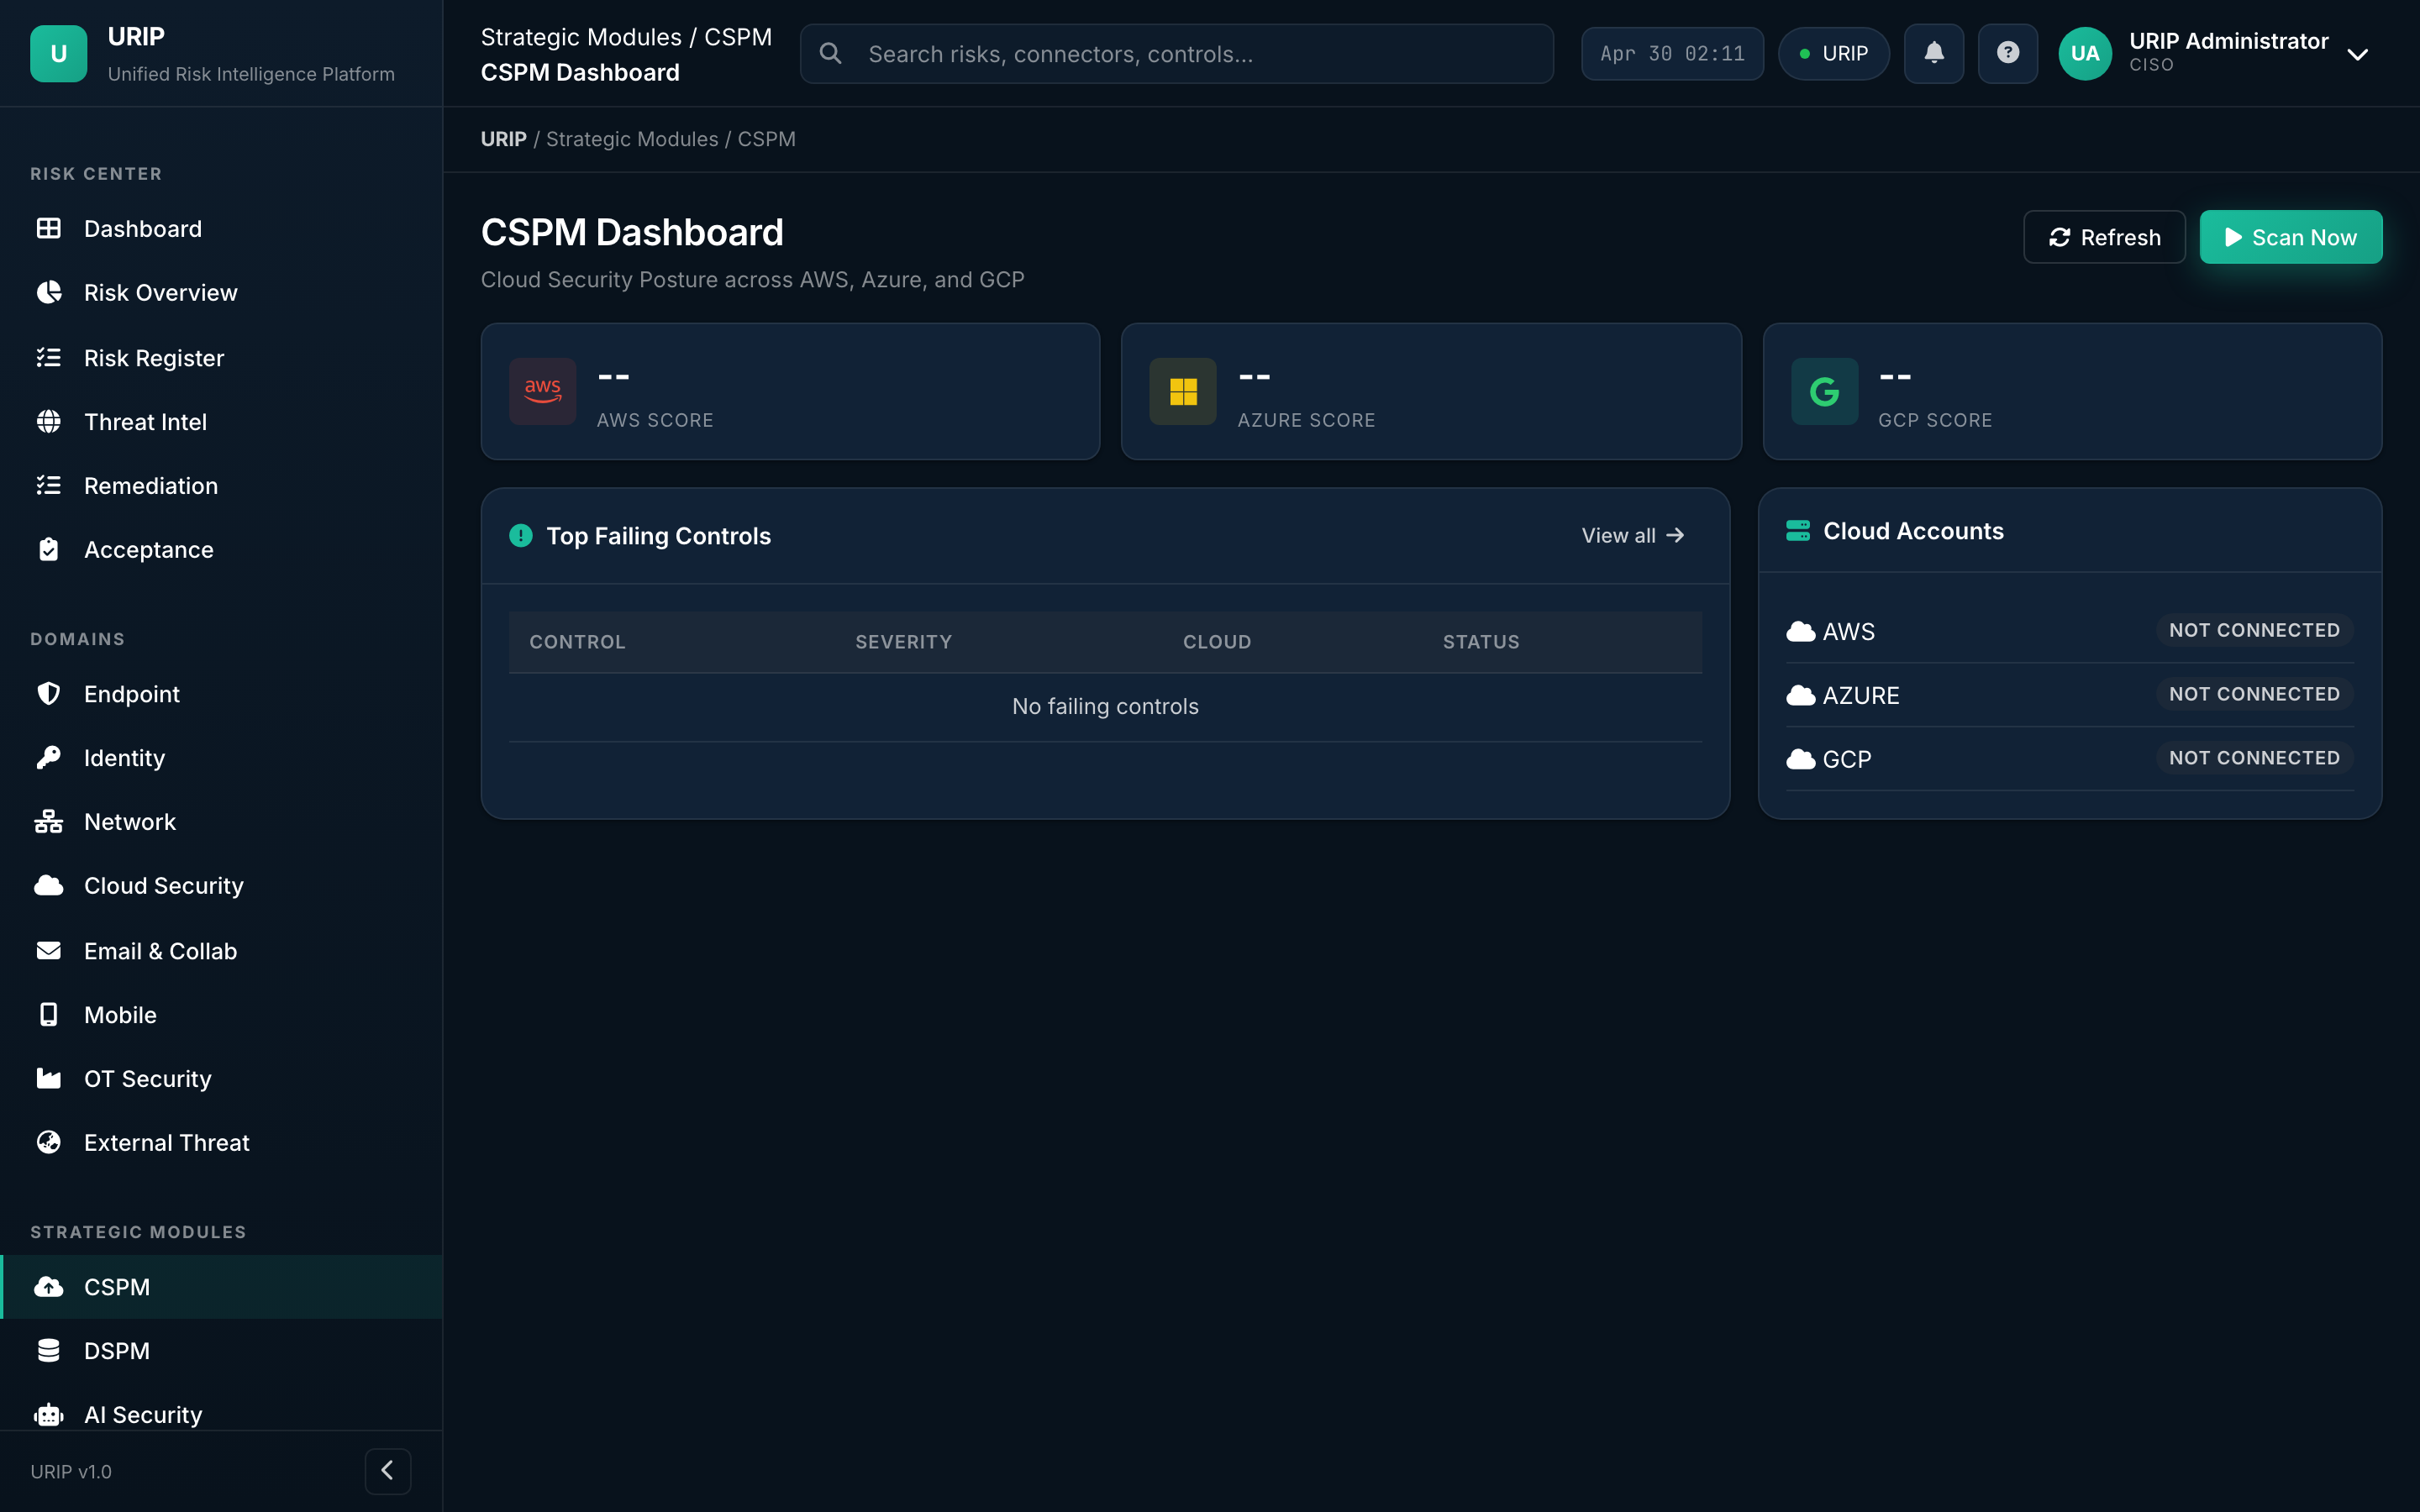Click the AWS logo on score card
Screen dimensions: 2420x1512
(543, 391)
